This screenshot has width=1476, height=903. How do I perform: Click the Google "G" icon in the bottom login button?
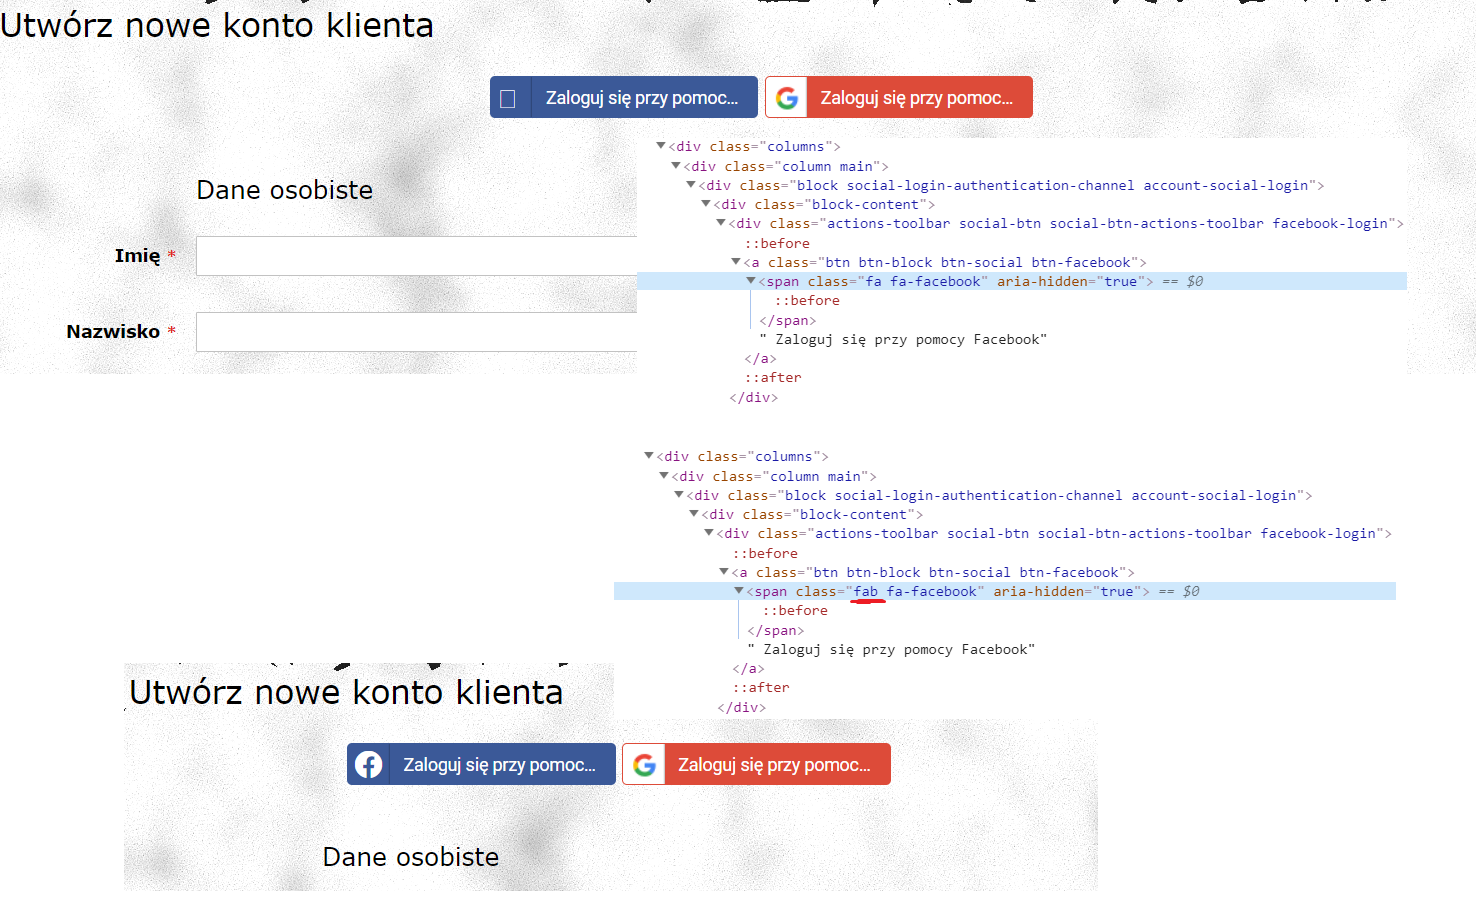tap(644, 764)
